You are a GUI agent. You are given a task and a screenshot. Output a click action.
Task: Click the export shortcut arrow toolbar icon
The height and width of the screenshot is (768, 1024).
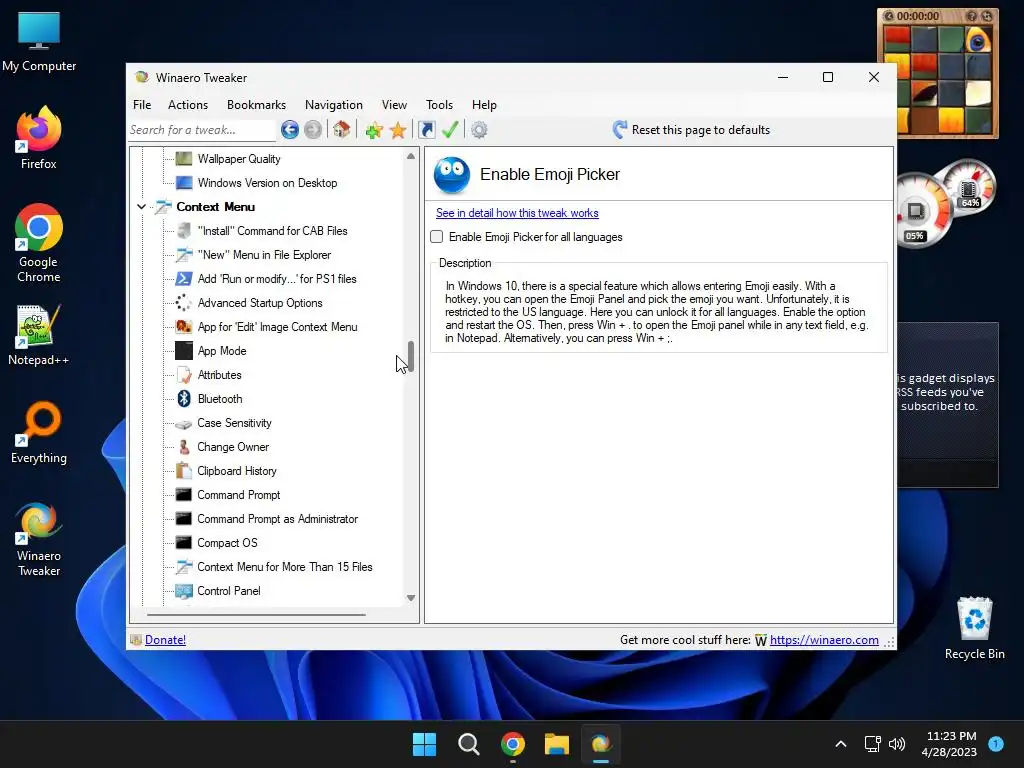[x=426, y=130]
